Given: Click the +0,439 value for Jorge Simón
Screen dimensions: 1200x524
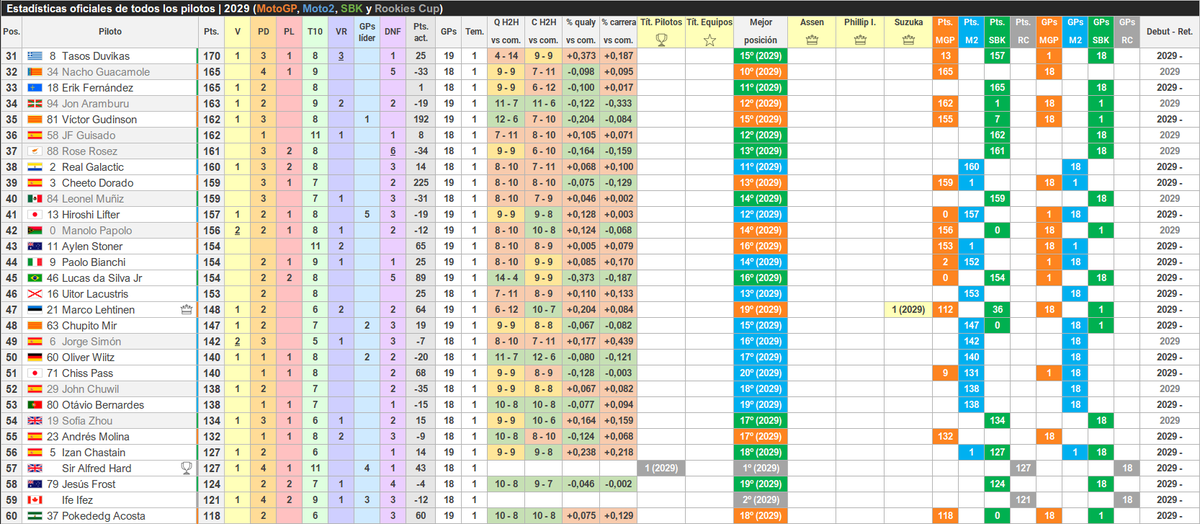Looking at the screenshot, I should point(619,342).
